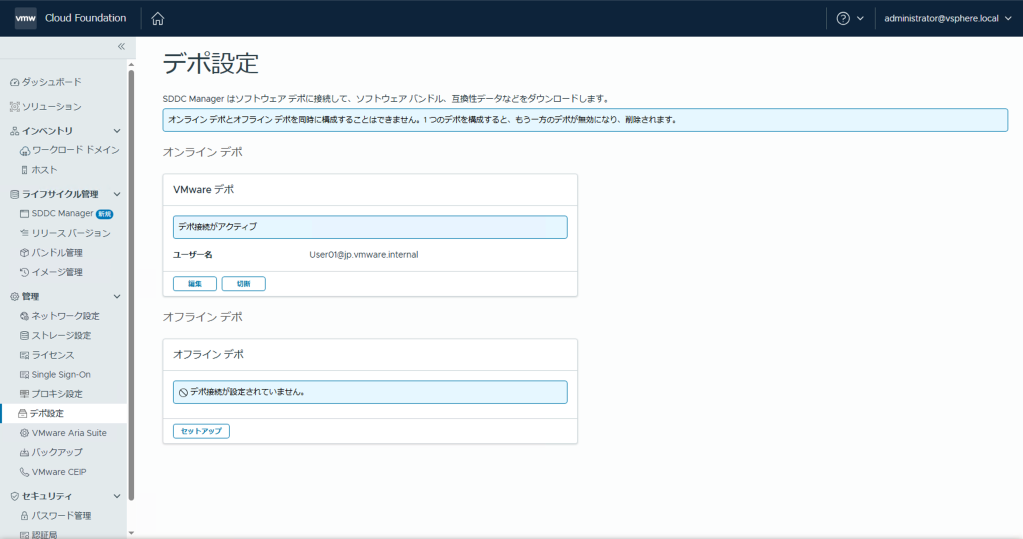Image resolution: width=1023 pixels, height=539 pixels.
Task: Click the ユーザー名 label
Action: (192, 255)
